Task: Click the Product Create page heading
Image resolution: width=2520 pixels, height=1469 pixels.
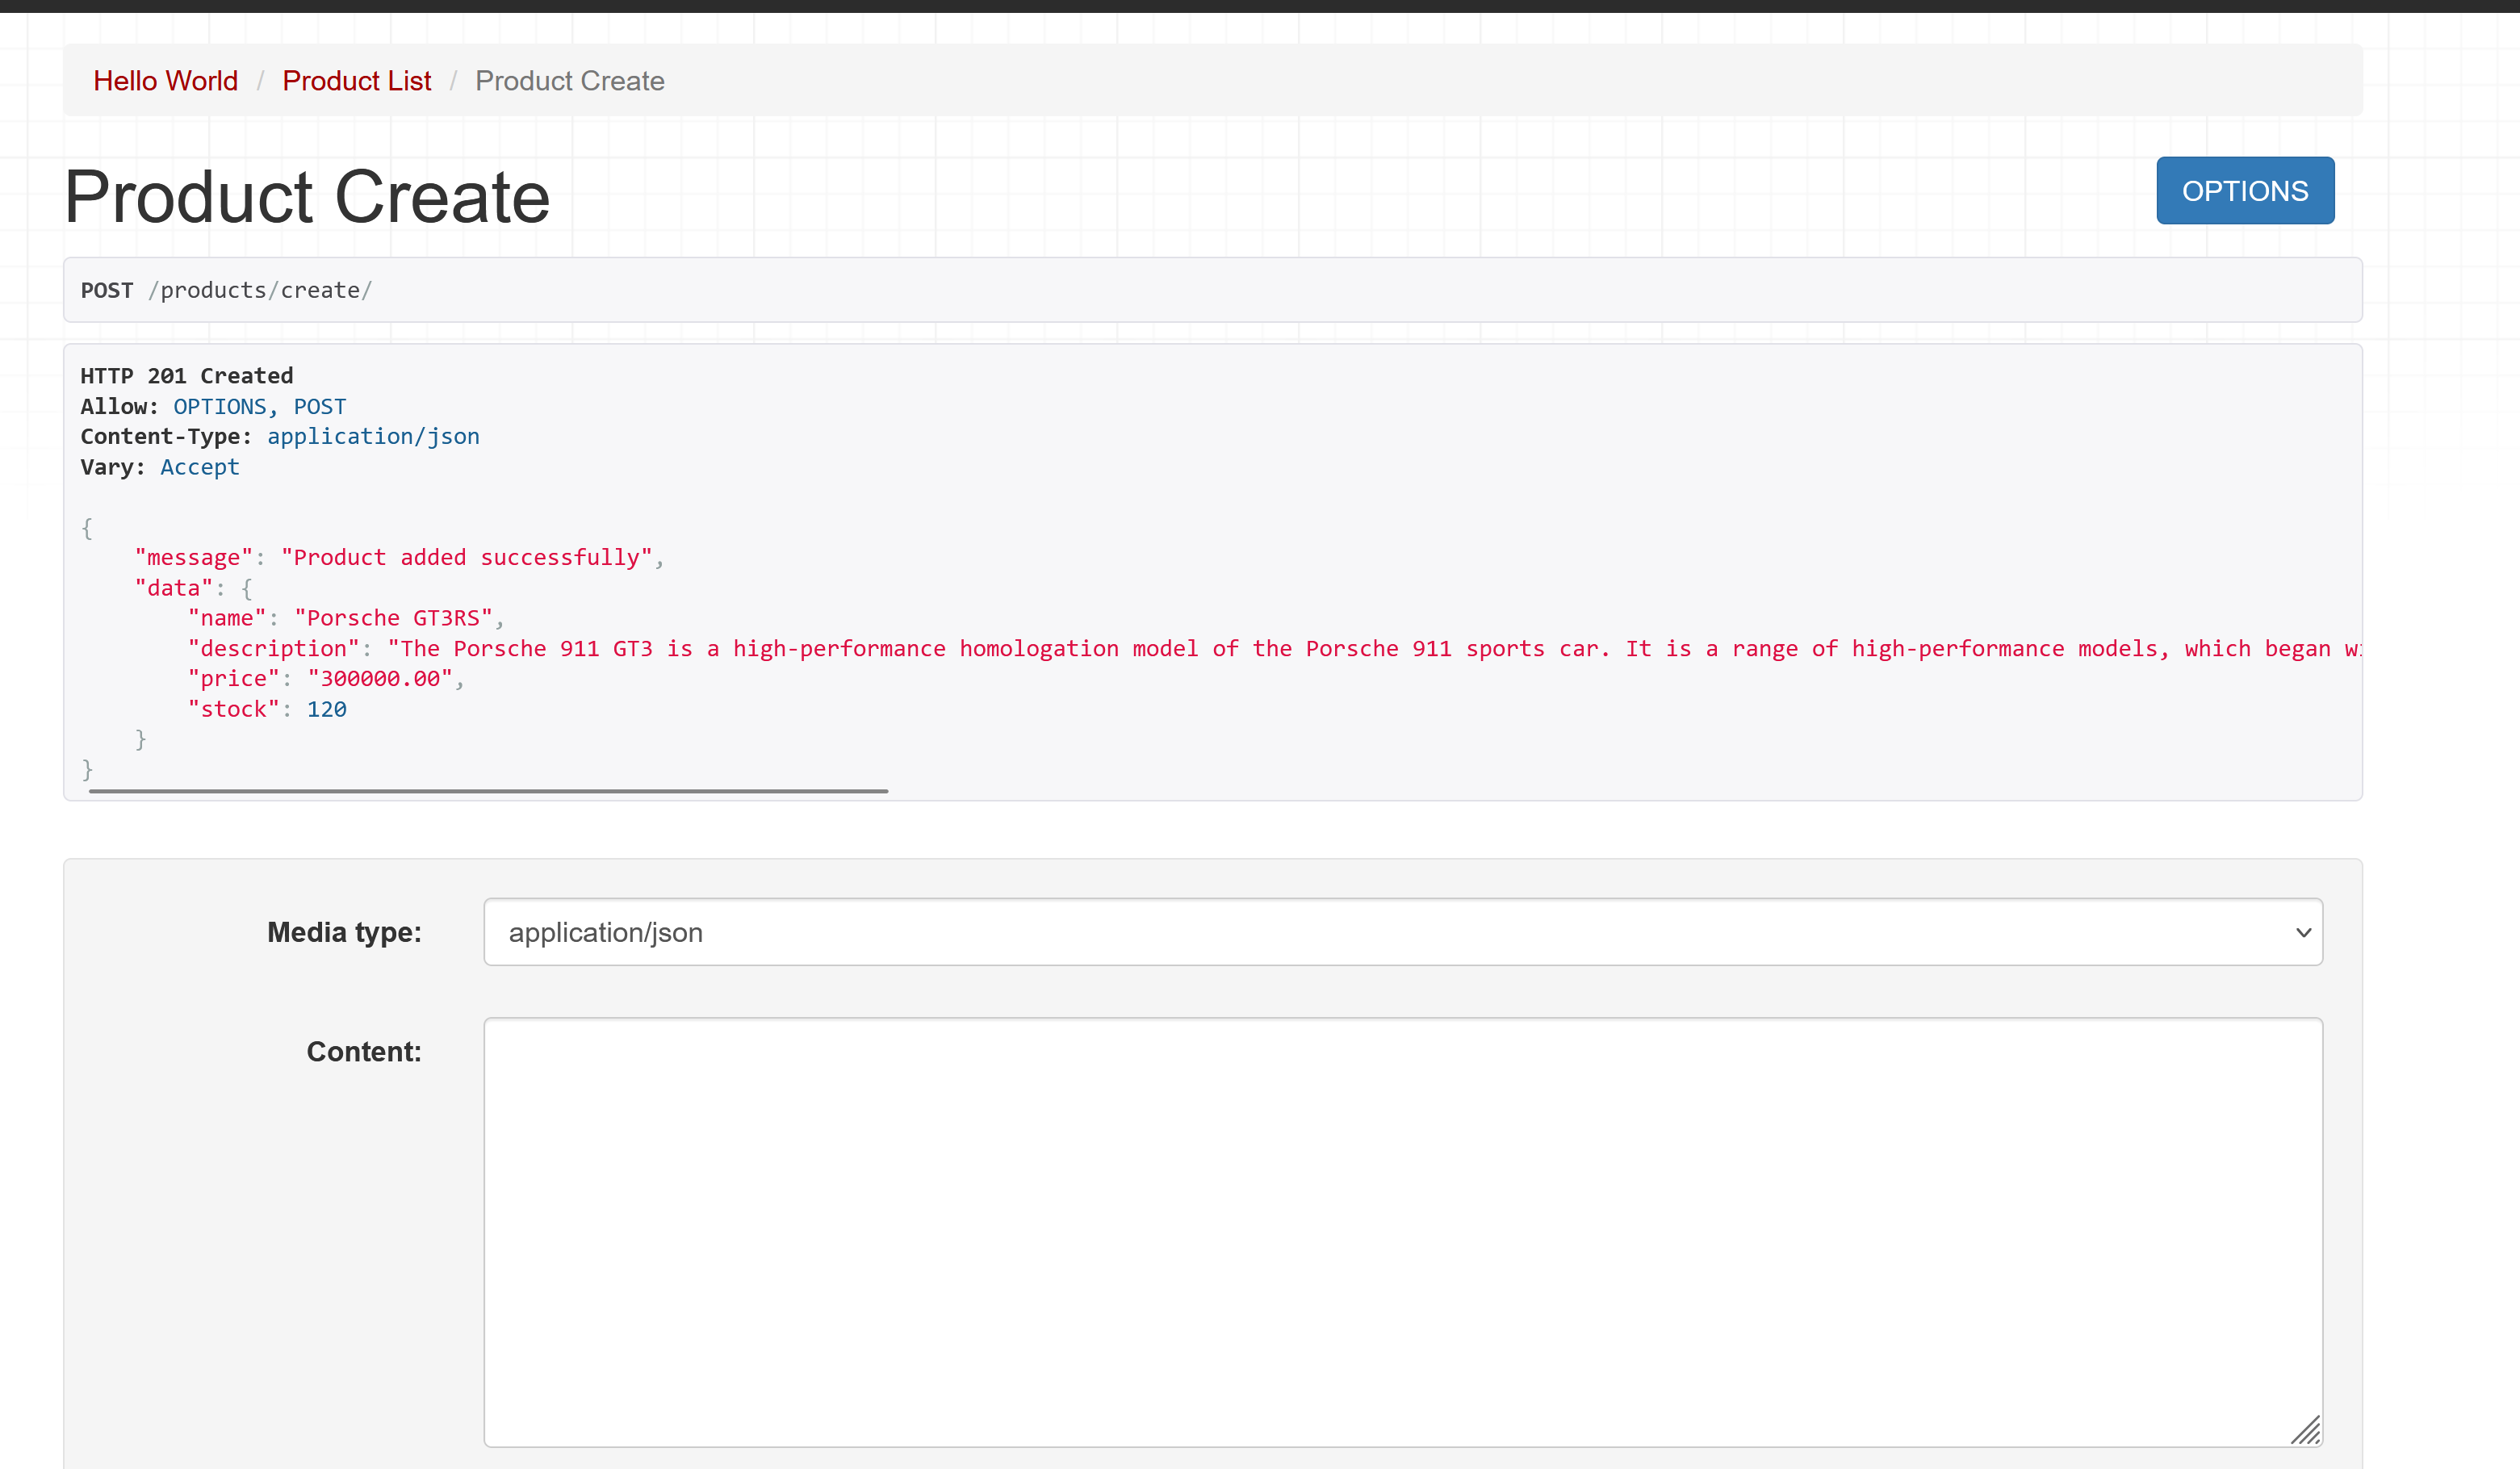Action: pyautogui.click(x=307, y=197)
